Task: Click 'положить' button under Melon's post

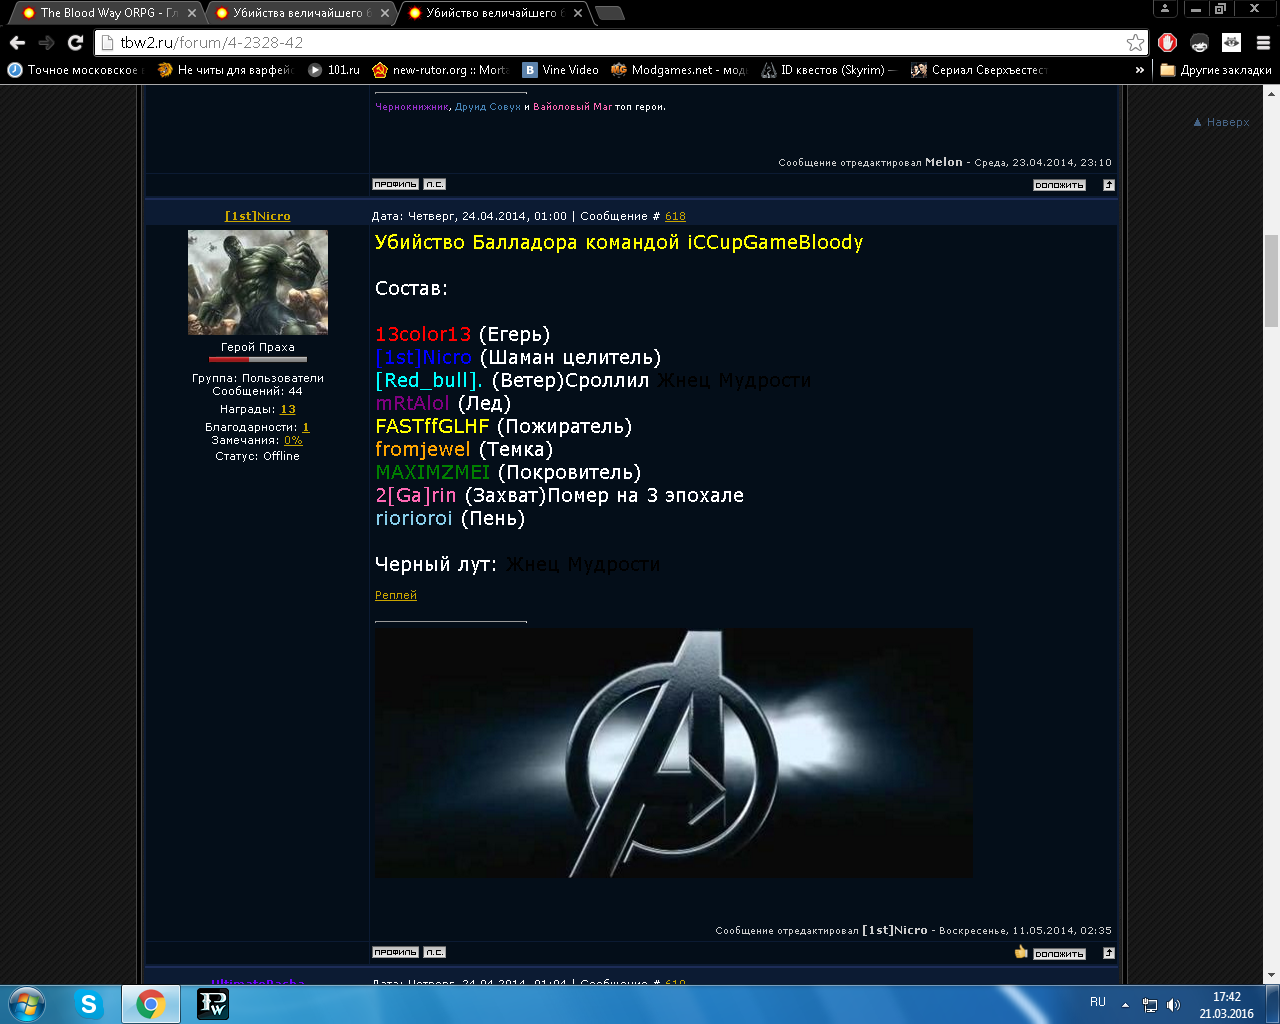Action: [x=1059, y=185]
